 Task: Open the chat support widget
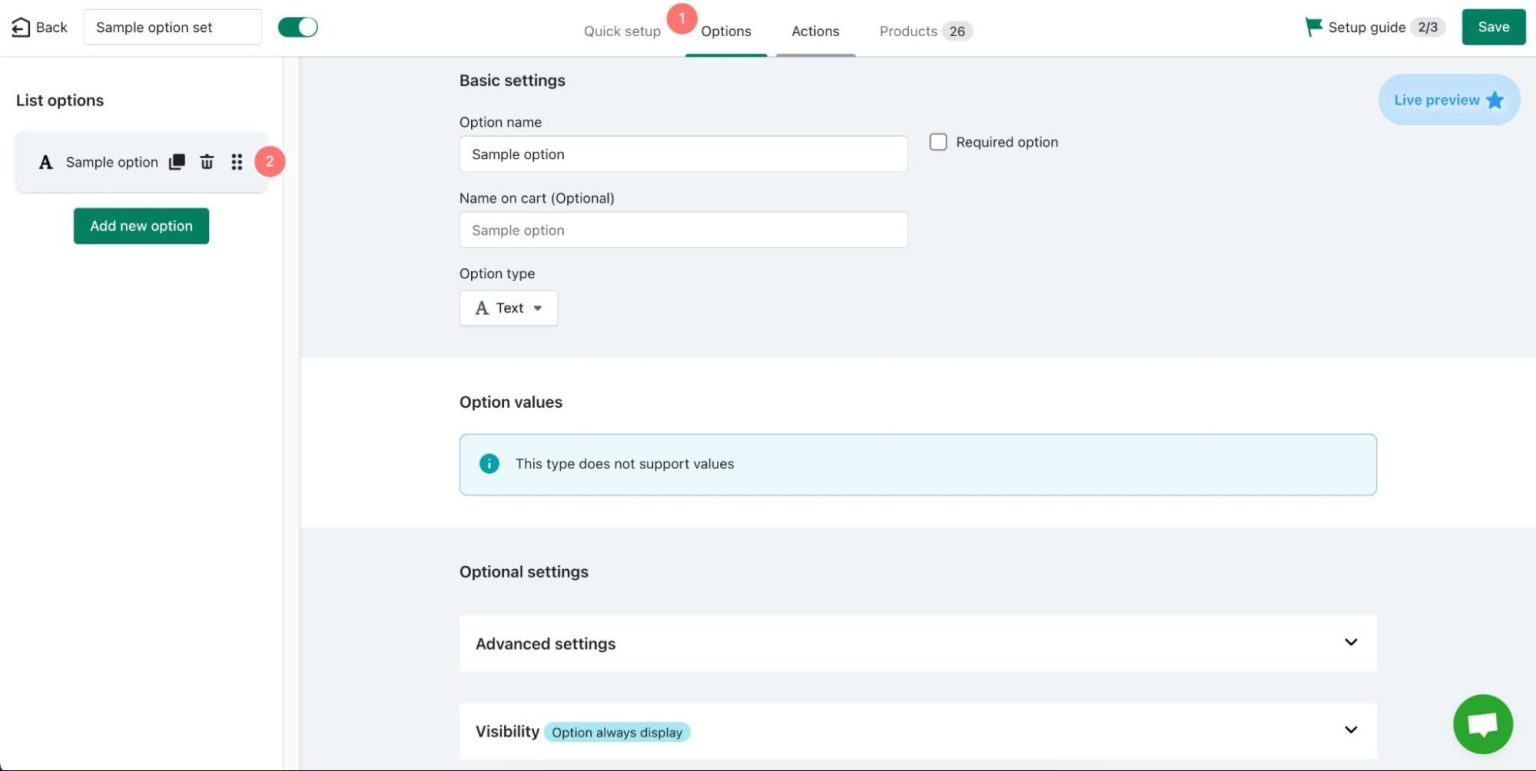pos(1482,723)
